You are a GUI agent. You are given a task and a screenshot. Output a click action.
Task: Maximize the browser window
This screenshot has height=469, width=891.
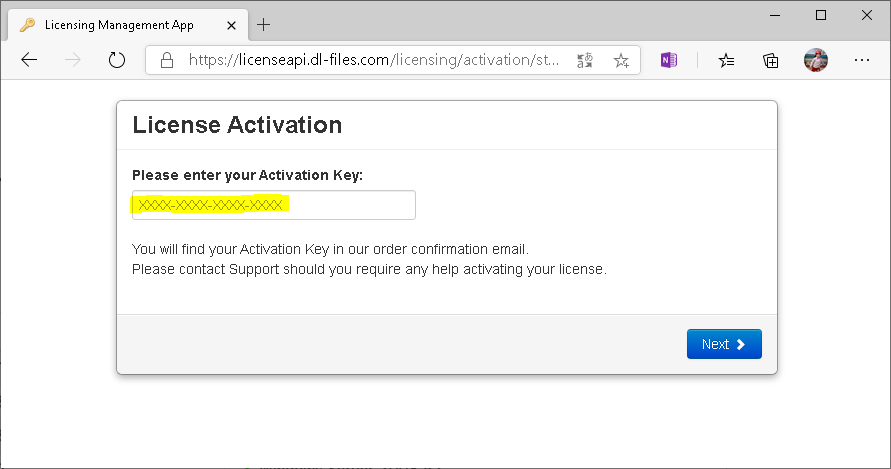tap(821, 15)
